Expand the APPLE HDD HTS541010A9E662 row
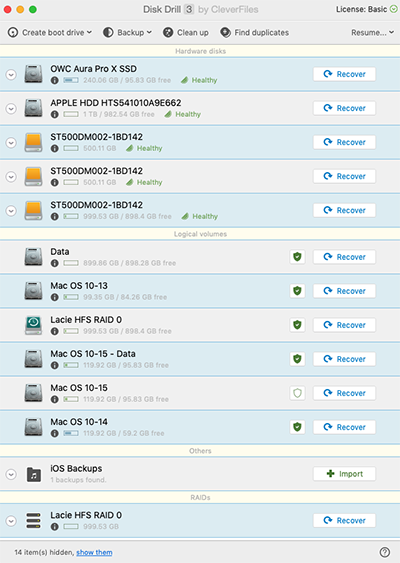400x563 pixels. [11, 108]
